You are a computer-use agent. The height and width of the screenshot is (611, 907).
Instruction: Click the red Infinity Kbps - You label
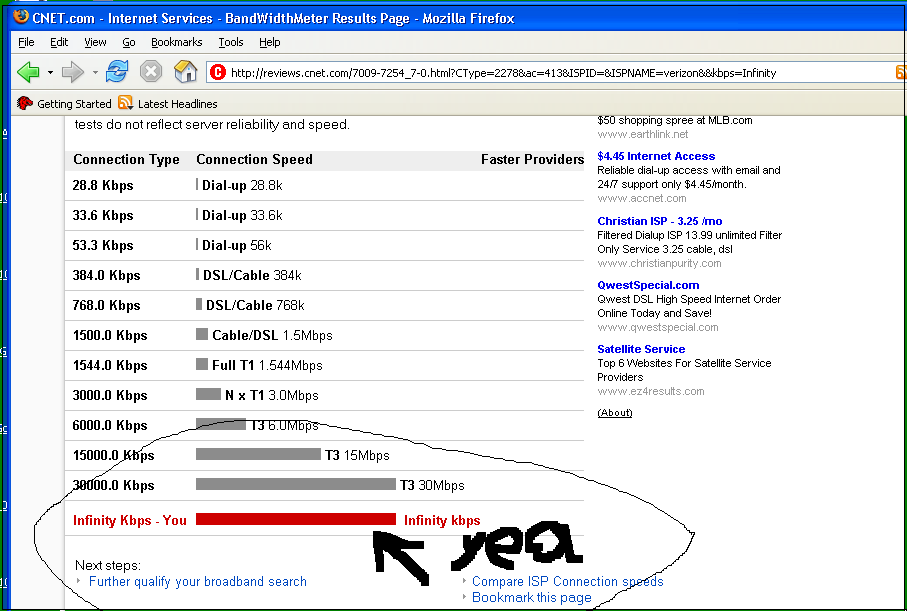(x=130, y=520)
